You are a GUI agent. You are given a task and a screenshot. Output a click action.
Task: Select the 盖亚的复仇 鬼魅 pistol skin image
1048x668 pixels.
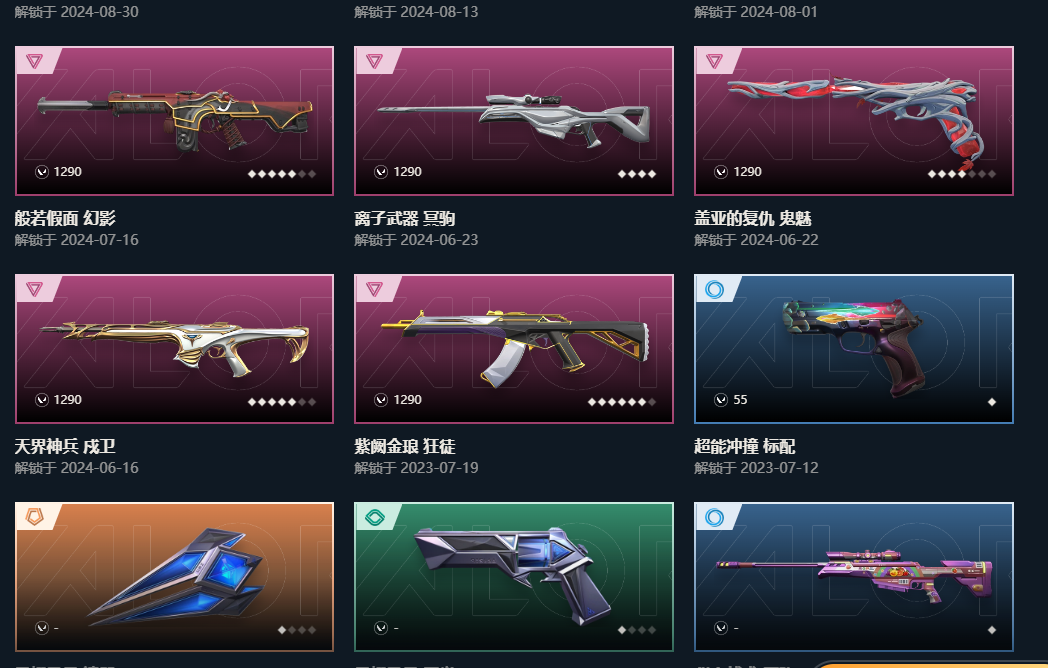[x=854, y=121]
